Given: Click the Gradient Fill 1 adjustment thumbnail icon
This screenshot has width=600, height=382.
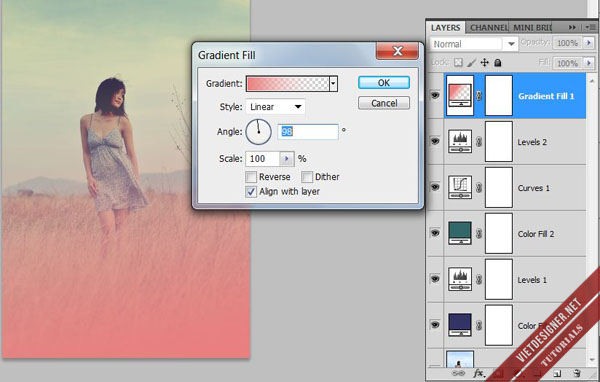Looking at the screenshot, I should 460,95.
